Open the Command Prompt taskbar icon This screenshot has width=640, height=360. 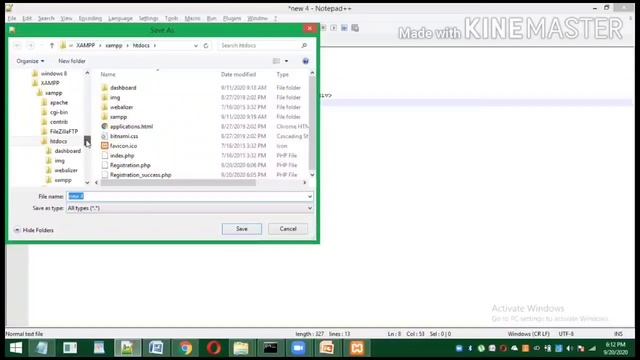pos(270,348)
